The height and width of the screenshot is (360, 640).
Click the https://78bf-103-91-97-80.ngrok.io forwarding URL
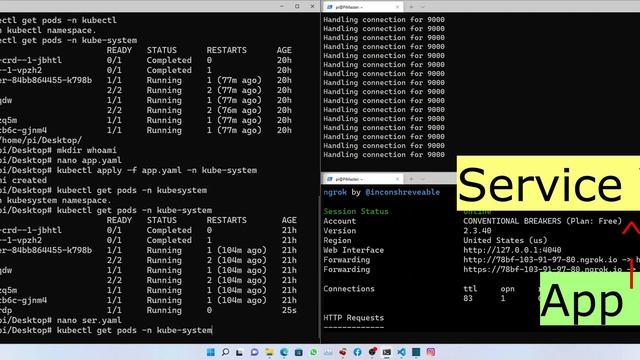(x=542, y=269)
